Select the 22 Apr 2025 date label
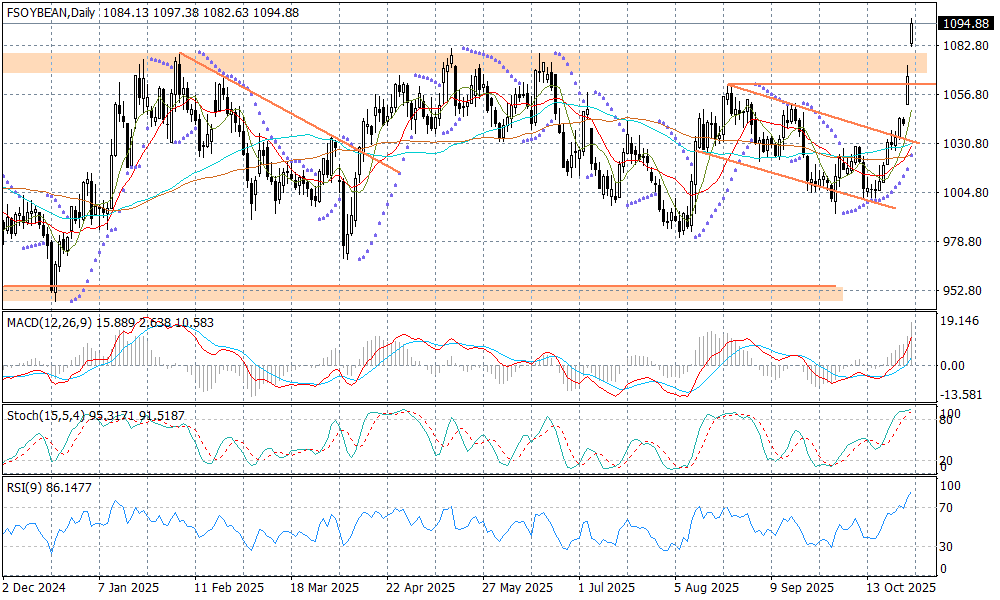Image resolution: width=1000 pixels, height=600 pixels. 421,588
